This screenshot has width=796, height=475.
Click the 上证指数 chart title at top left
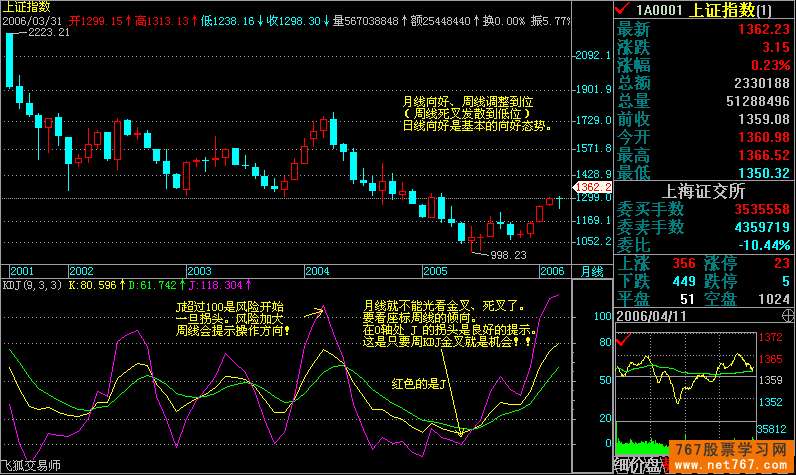pyautogui.click(x=27, y=6)
